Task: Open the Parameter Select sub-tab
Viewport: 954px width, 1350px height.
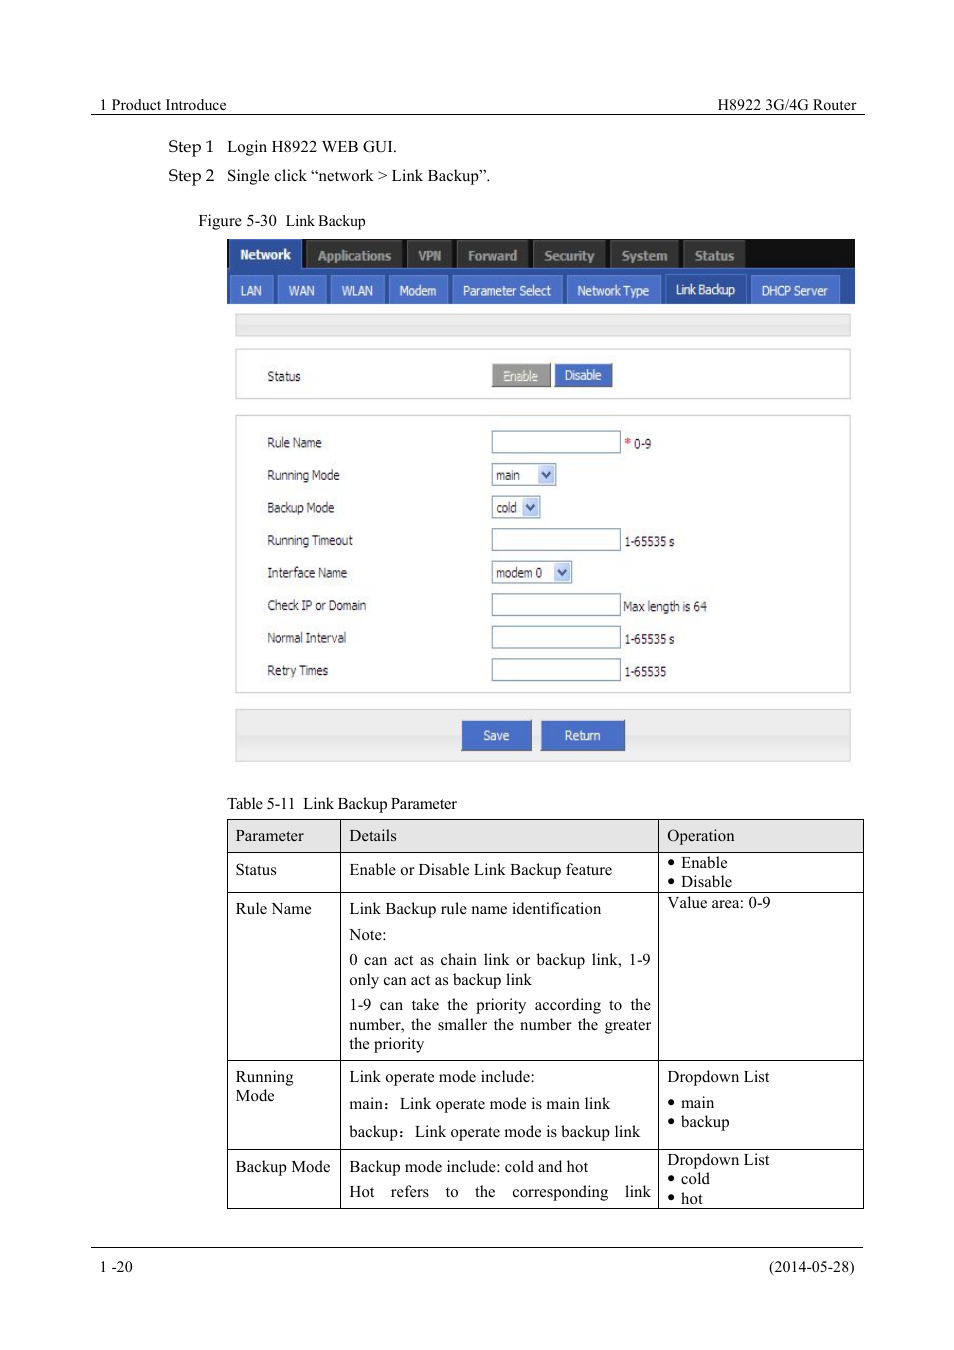Action: click(507, 291)
